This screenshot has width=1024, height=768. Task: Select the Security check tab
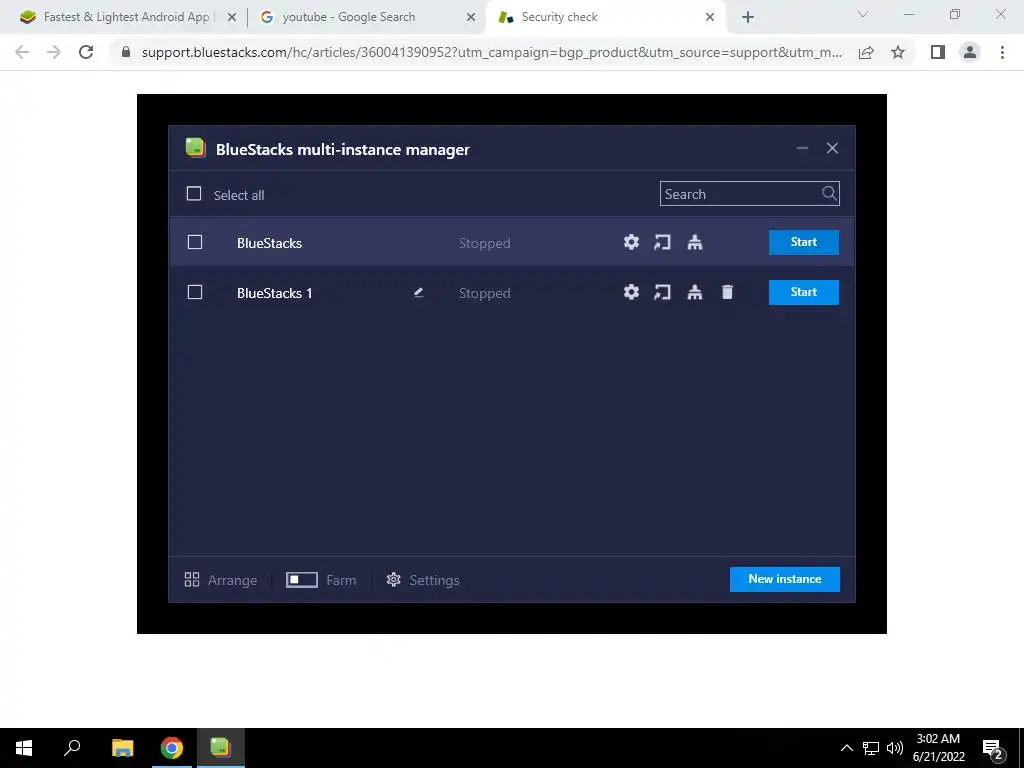[559, 17]
